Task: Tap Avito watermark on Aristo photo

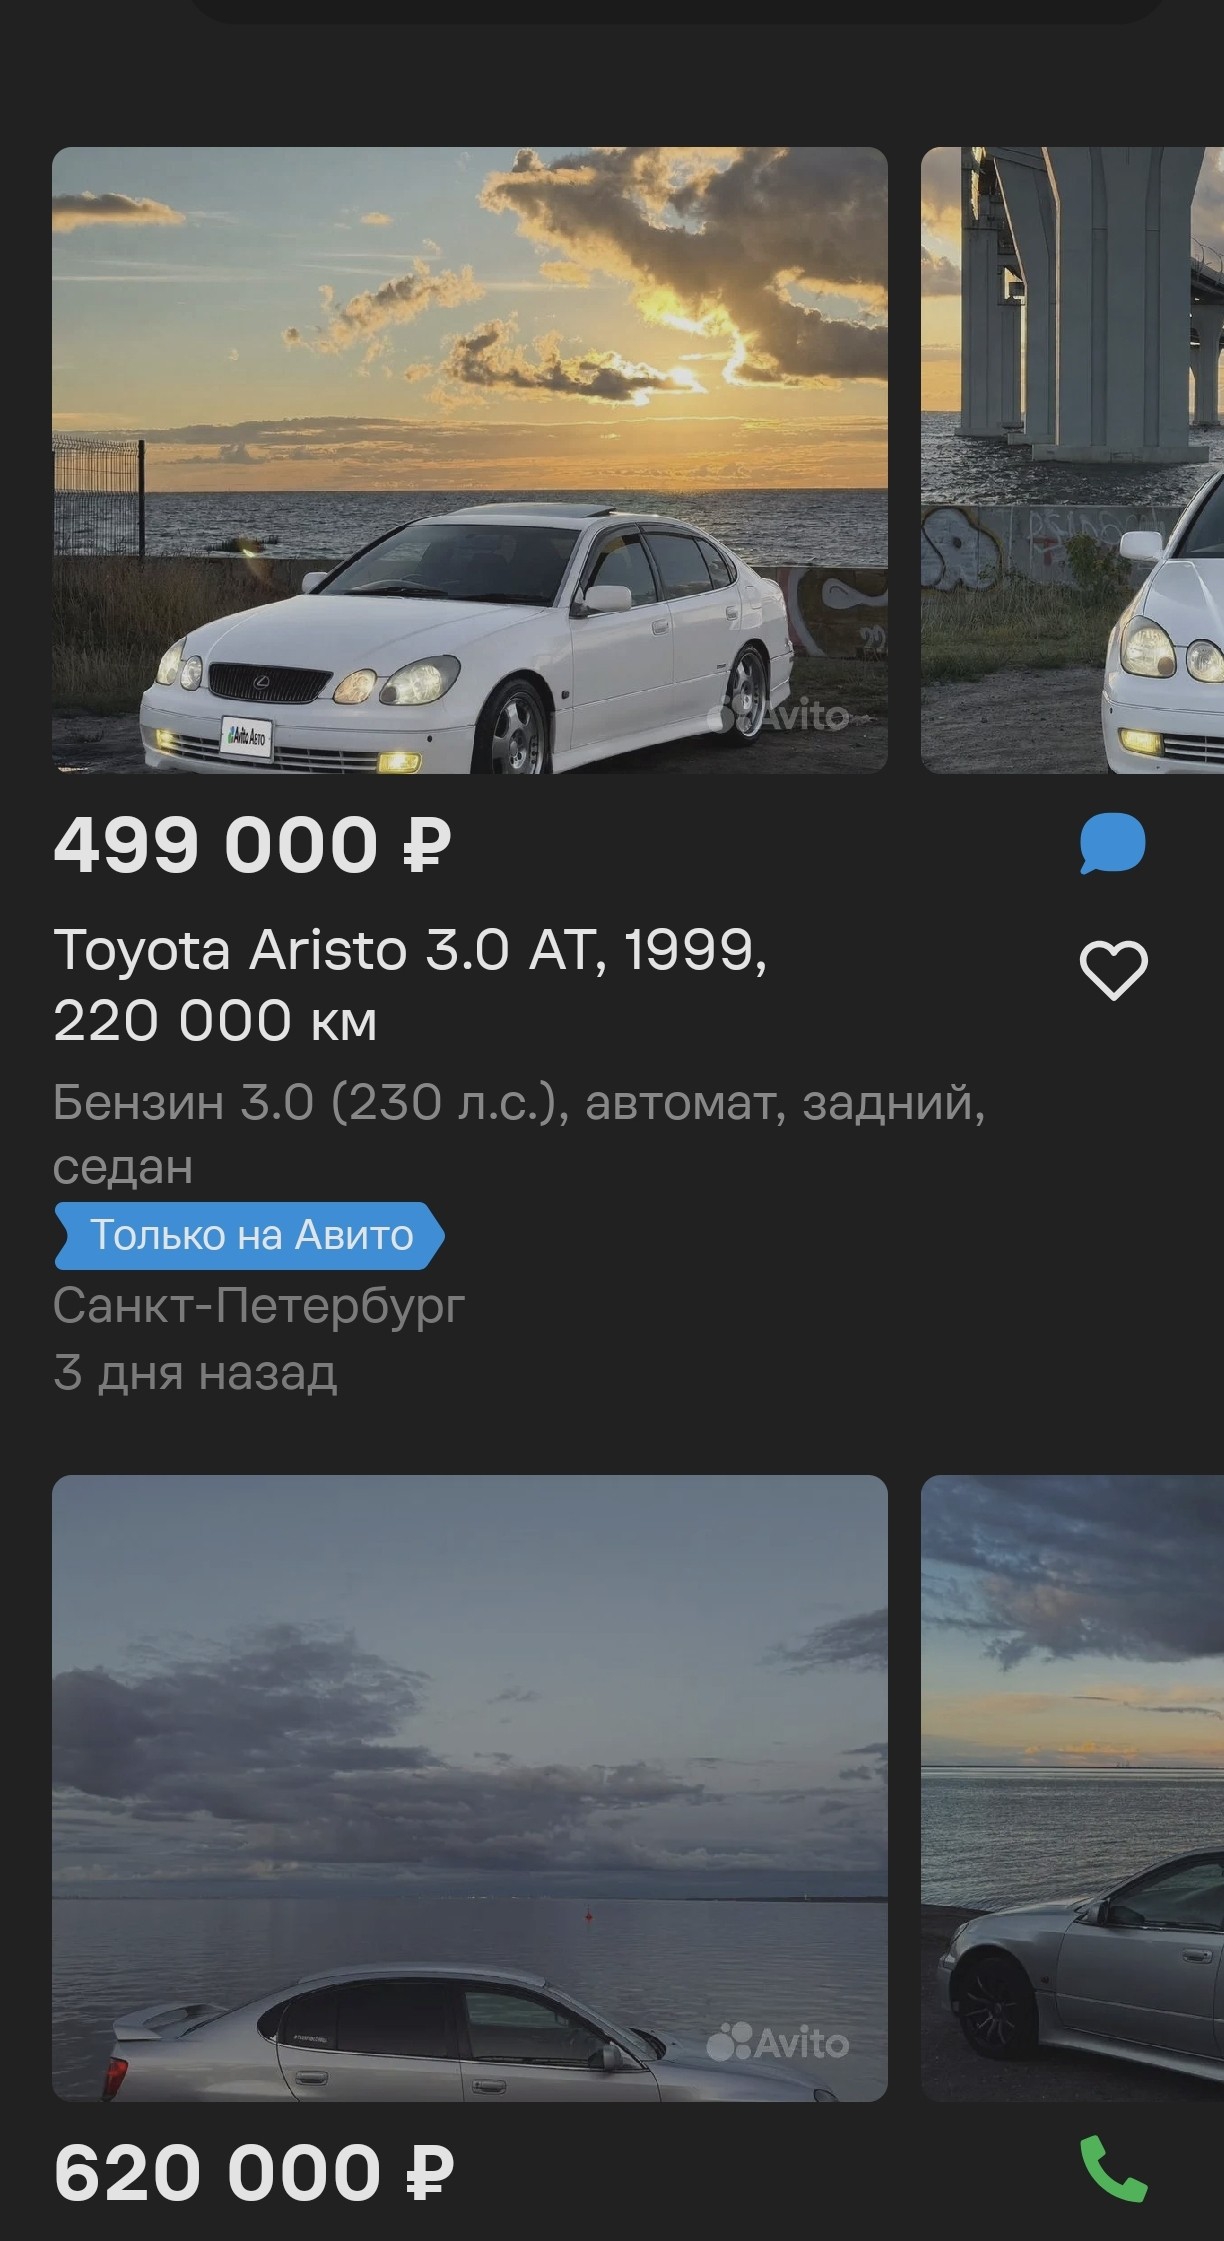Action: tap(778, 715)
